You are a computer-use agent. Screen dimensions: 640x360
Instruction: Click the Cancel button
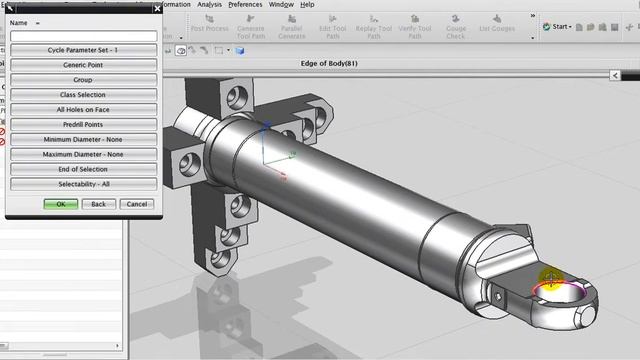click(x=137, y=204)
